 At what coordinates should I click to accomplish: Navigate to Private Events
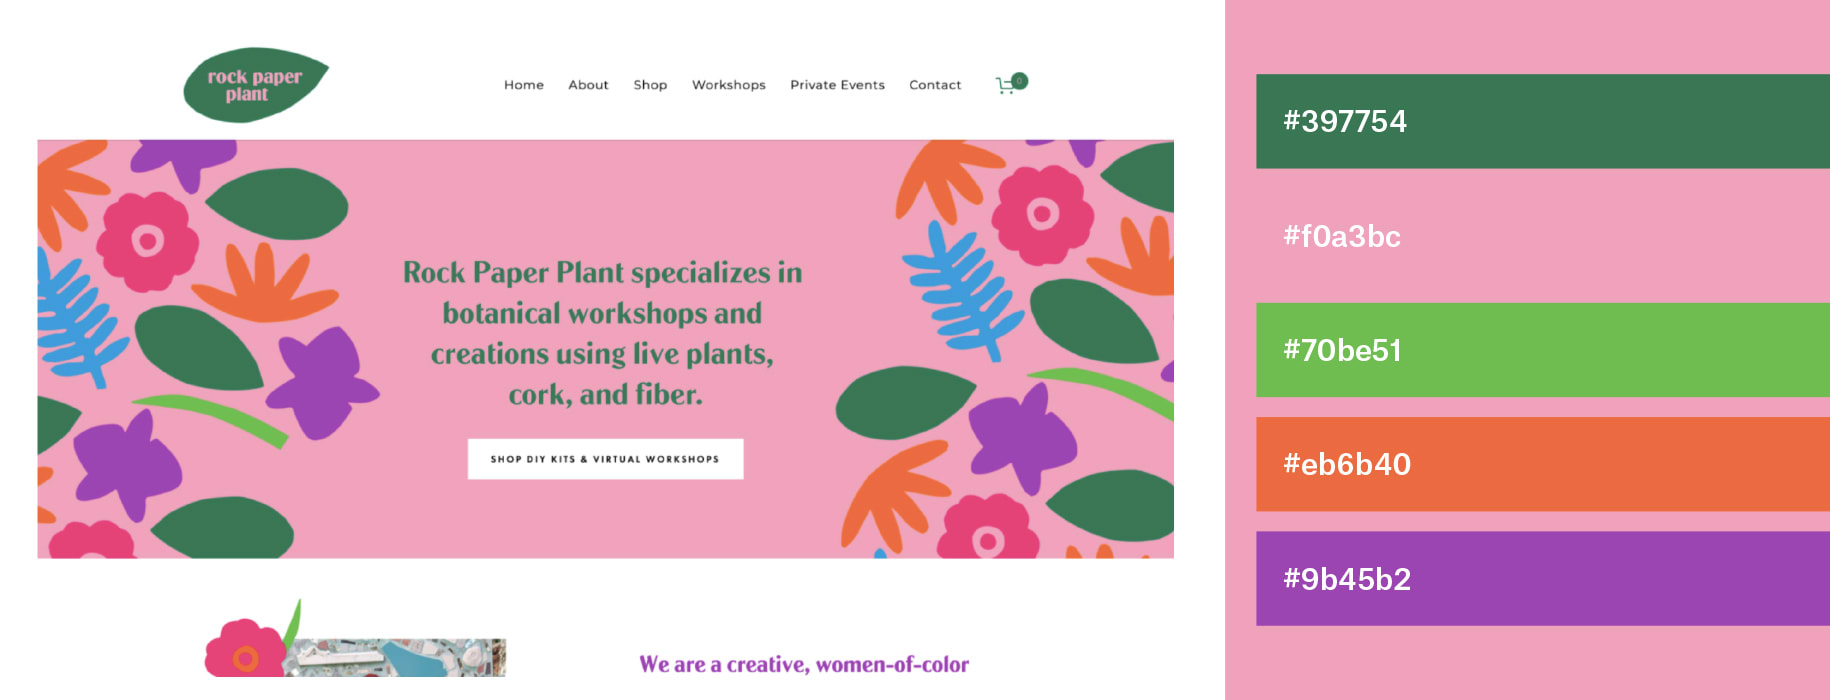[x=837, y=85]
